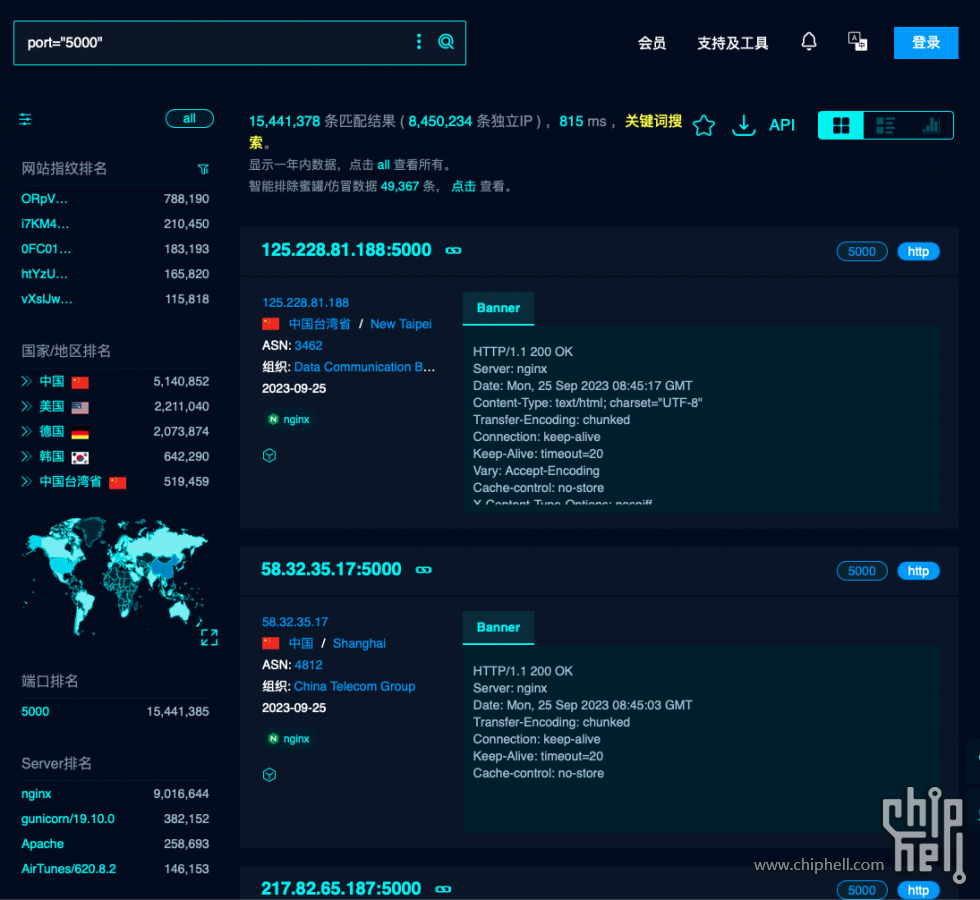Favorite this search with the star icon
Screen dimensions: 980x900
coord(704,125)
